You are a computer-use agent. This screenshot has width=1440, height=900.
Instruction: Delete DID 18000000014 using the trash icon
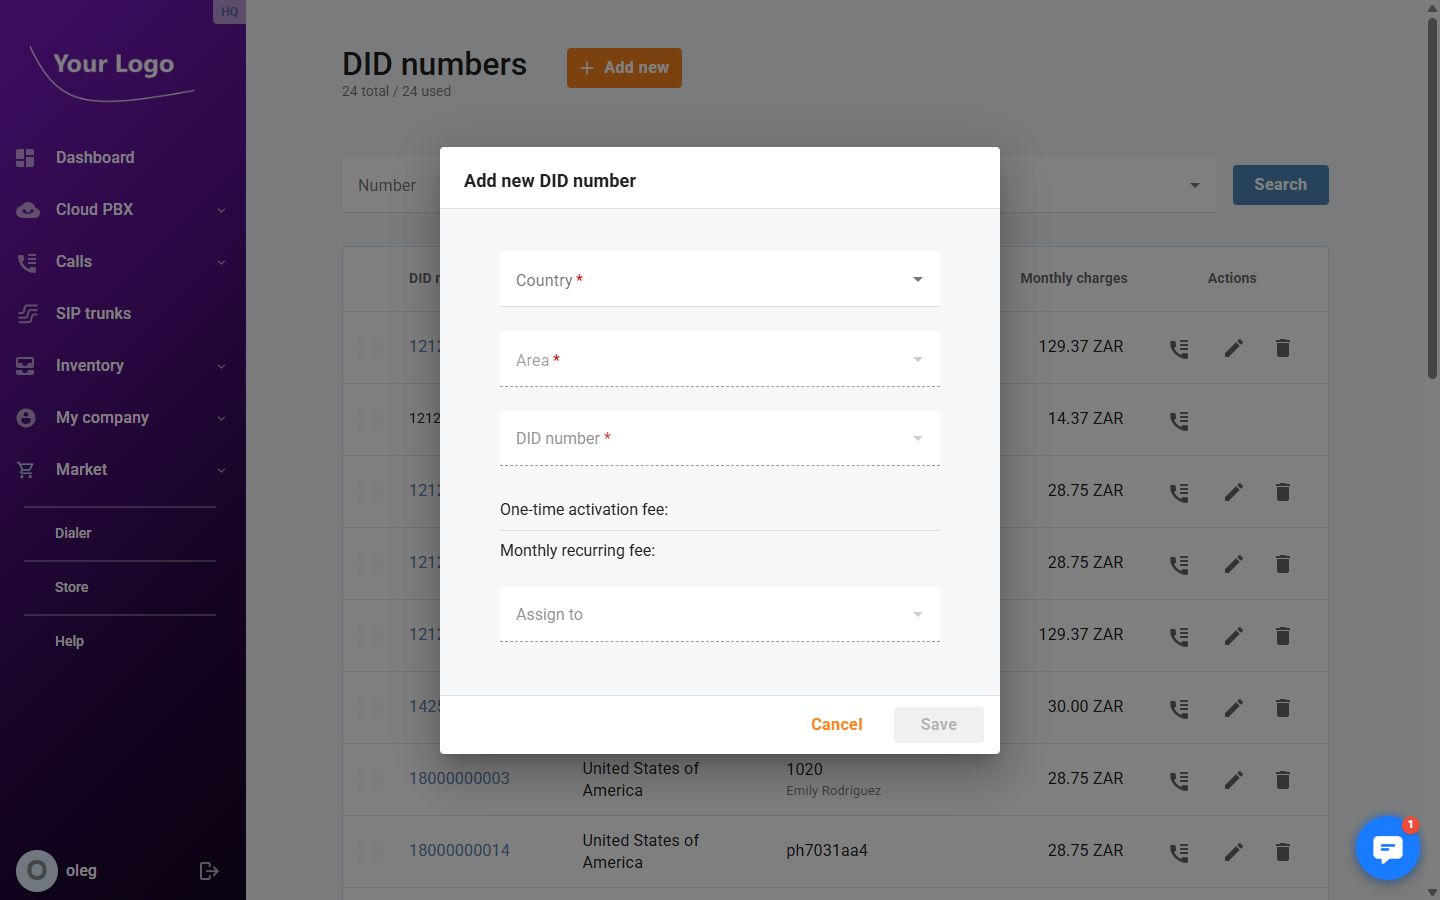(x=1282, y=851)
